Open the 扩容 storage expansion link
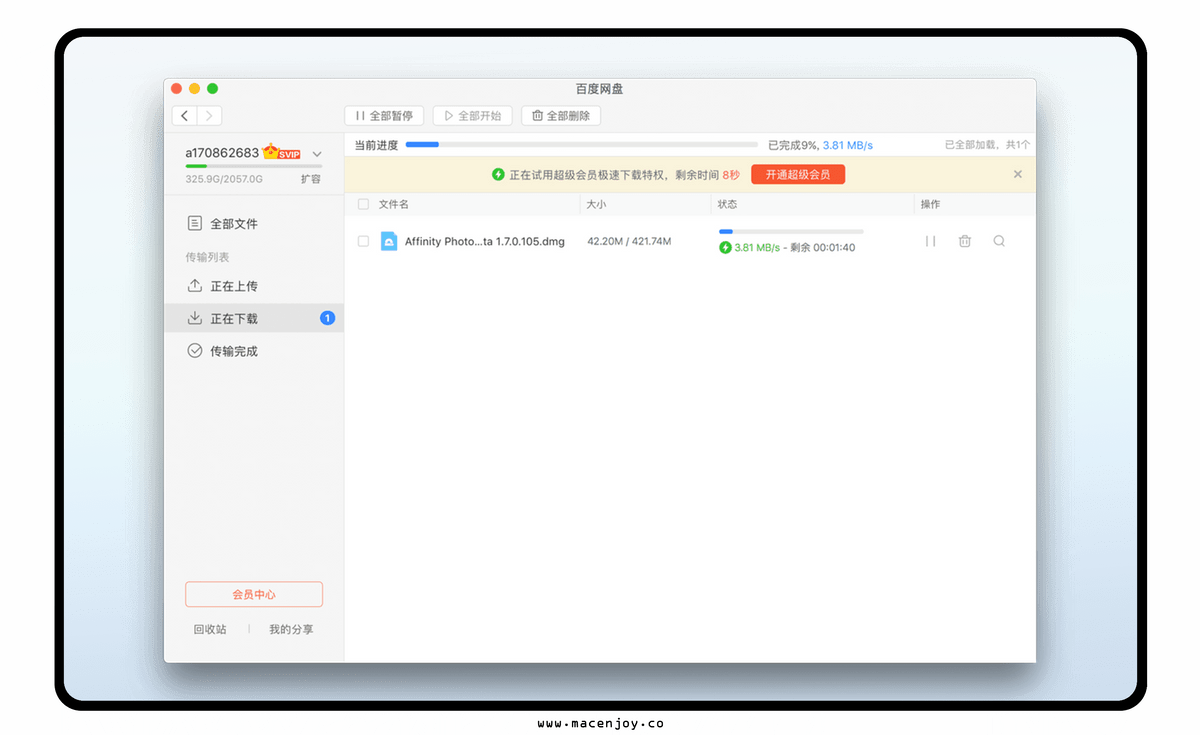Viewport: 1200px width, 735px height. click(x=311, y=179)
